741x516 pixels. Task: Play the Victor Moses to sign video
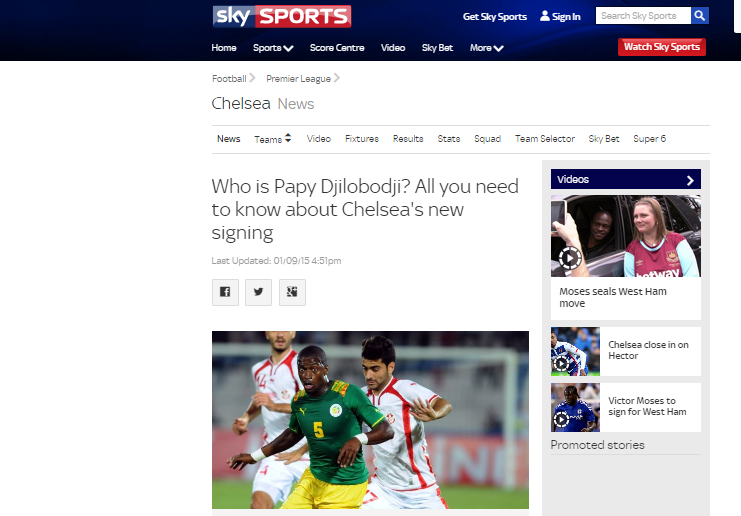point(561,419)
